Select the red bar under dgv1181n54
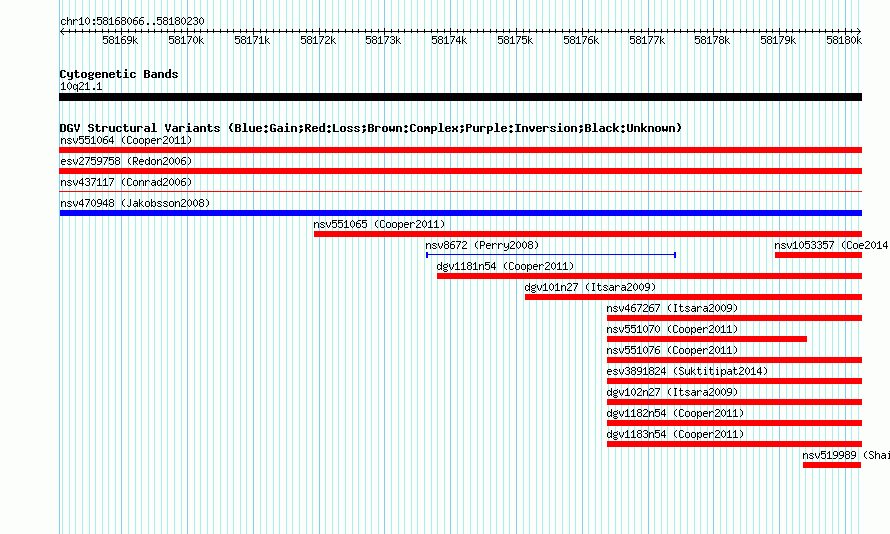 pos(649,276)
